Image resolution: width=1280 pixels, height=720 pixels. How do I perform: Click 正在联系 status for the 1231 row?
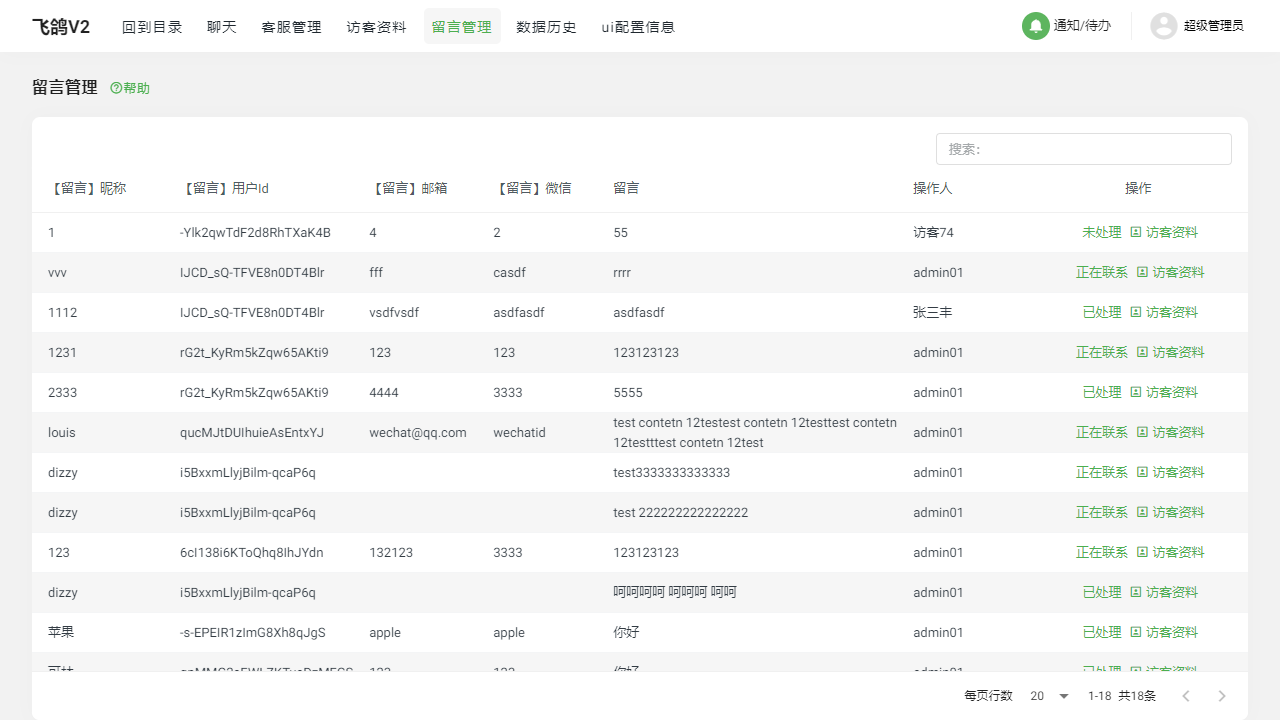1101,352
